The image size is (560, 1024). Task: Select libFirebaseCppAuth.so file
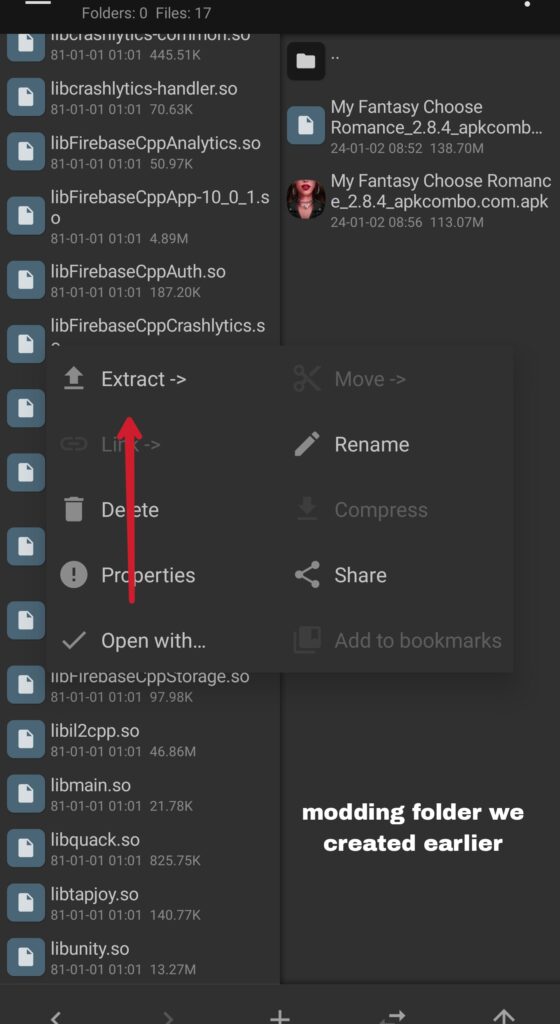(x=140, y=280)
